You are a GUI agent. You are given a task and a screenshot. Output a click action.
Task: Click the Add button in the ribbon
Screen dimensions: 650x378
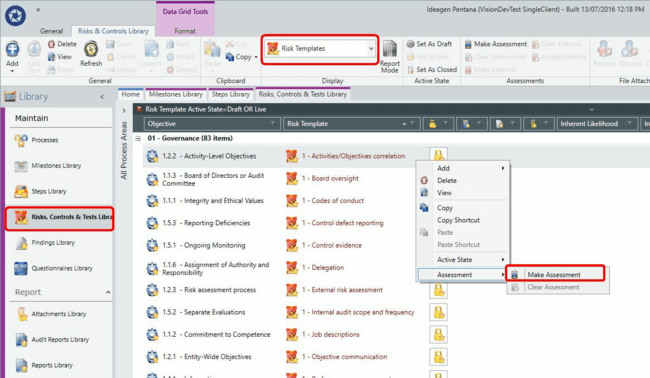pos(12,57)
